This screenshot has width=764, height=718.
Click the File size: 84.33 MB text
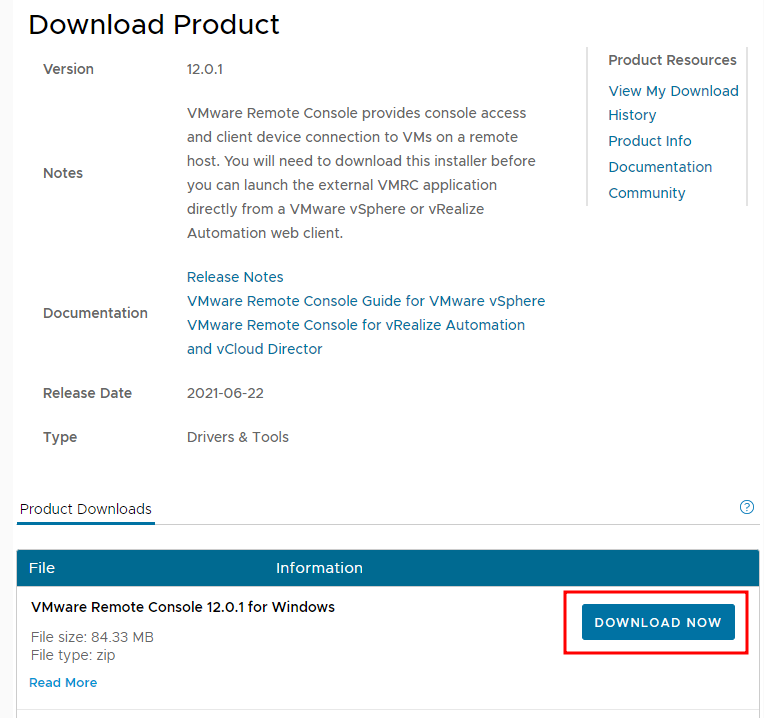point(92,637)
